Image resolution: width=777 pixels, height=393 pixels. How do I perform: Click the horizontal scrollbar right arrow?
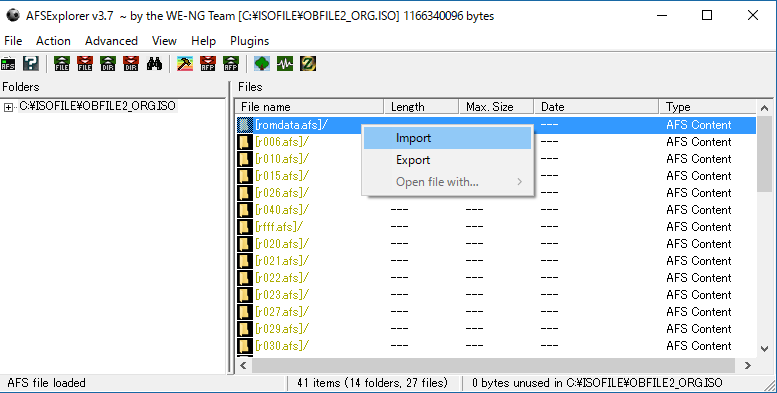(x=748, y=366)
